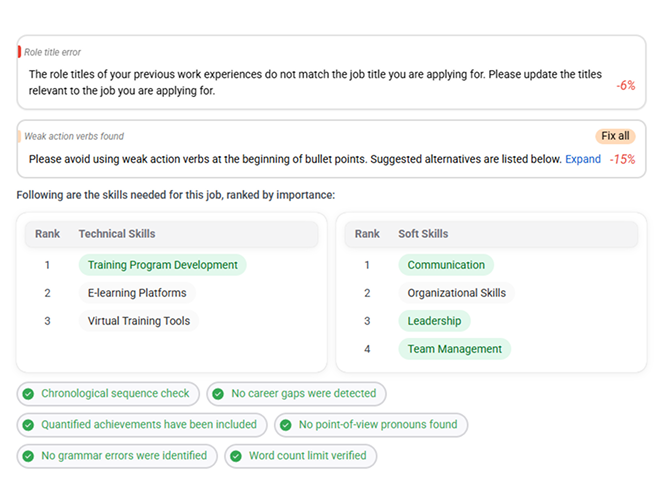Viewport: 667px width, 500px height.
Task: Click the No career gaps were detected badge
Action: tap(296, 394)
